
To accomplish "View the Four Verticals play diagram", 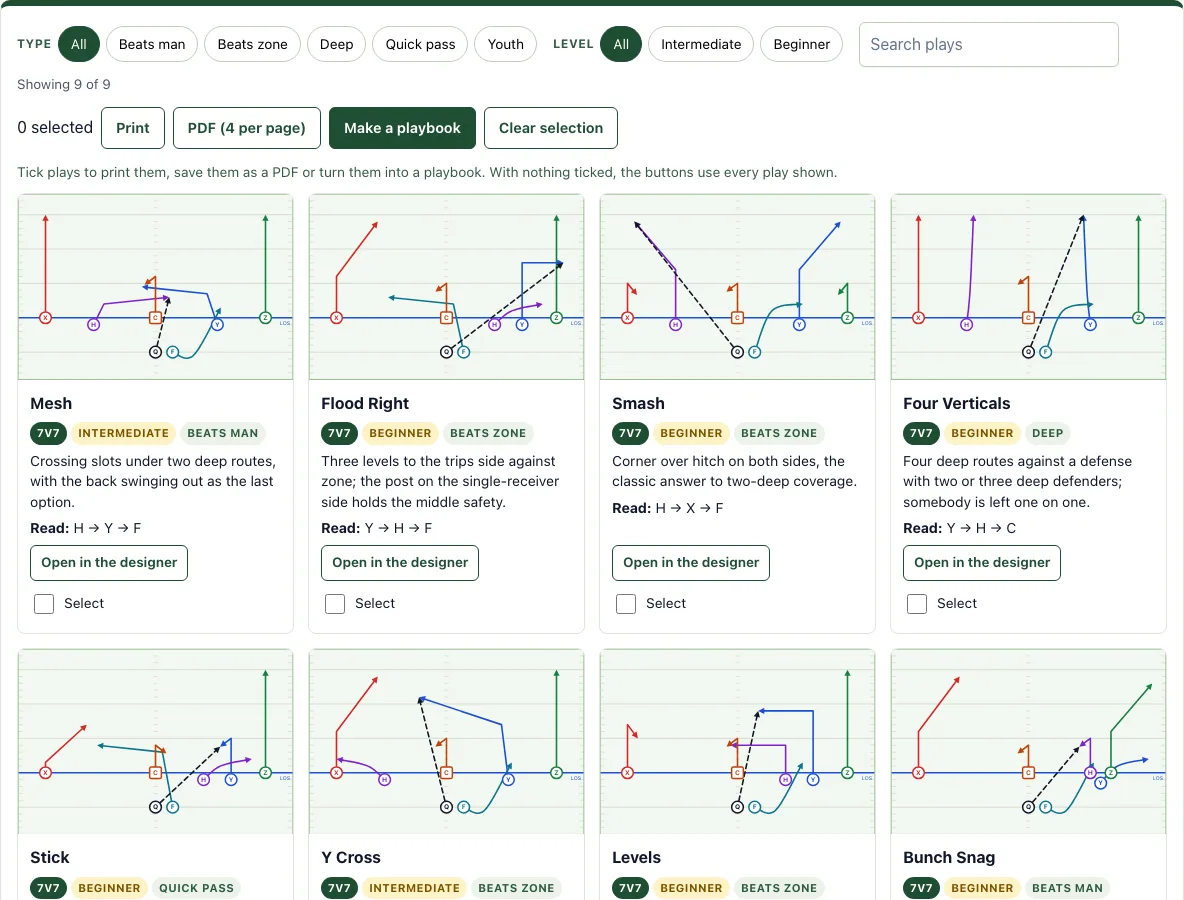I will (1028, 287).
